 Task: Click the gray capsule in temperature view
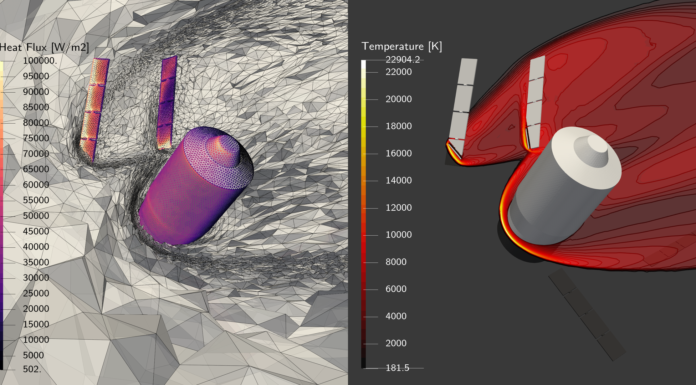point(565,187)
